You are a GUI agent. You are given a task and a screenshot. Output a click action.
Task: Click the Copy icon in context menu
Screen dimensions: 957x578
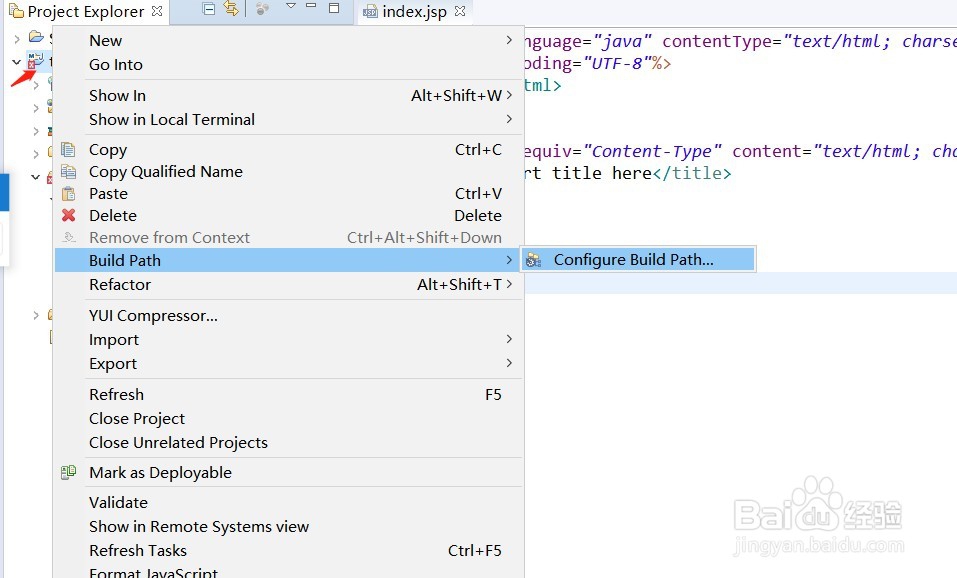[68, 150]
